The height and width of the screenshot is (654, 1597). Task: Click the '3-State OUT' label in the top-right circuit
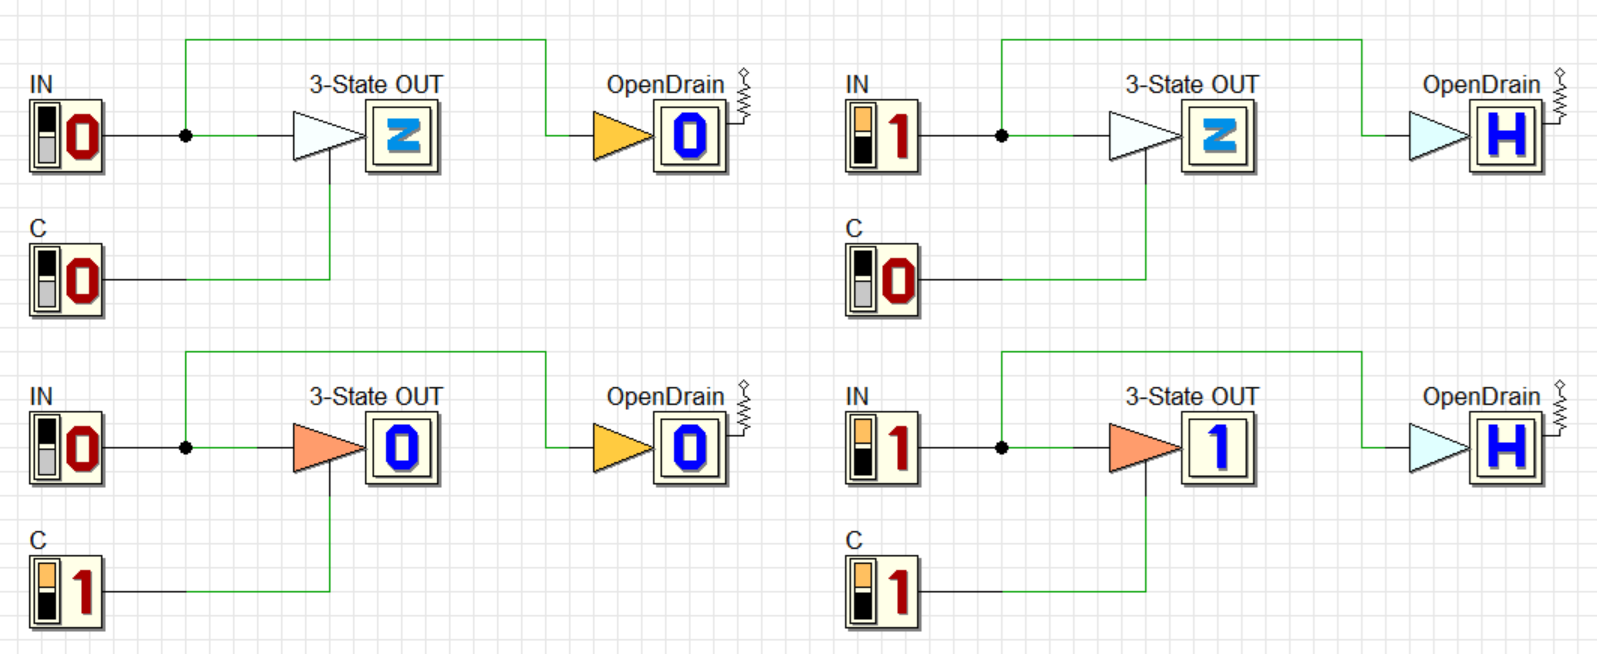pyautogui.click(x=1192, y=85)
